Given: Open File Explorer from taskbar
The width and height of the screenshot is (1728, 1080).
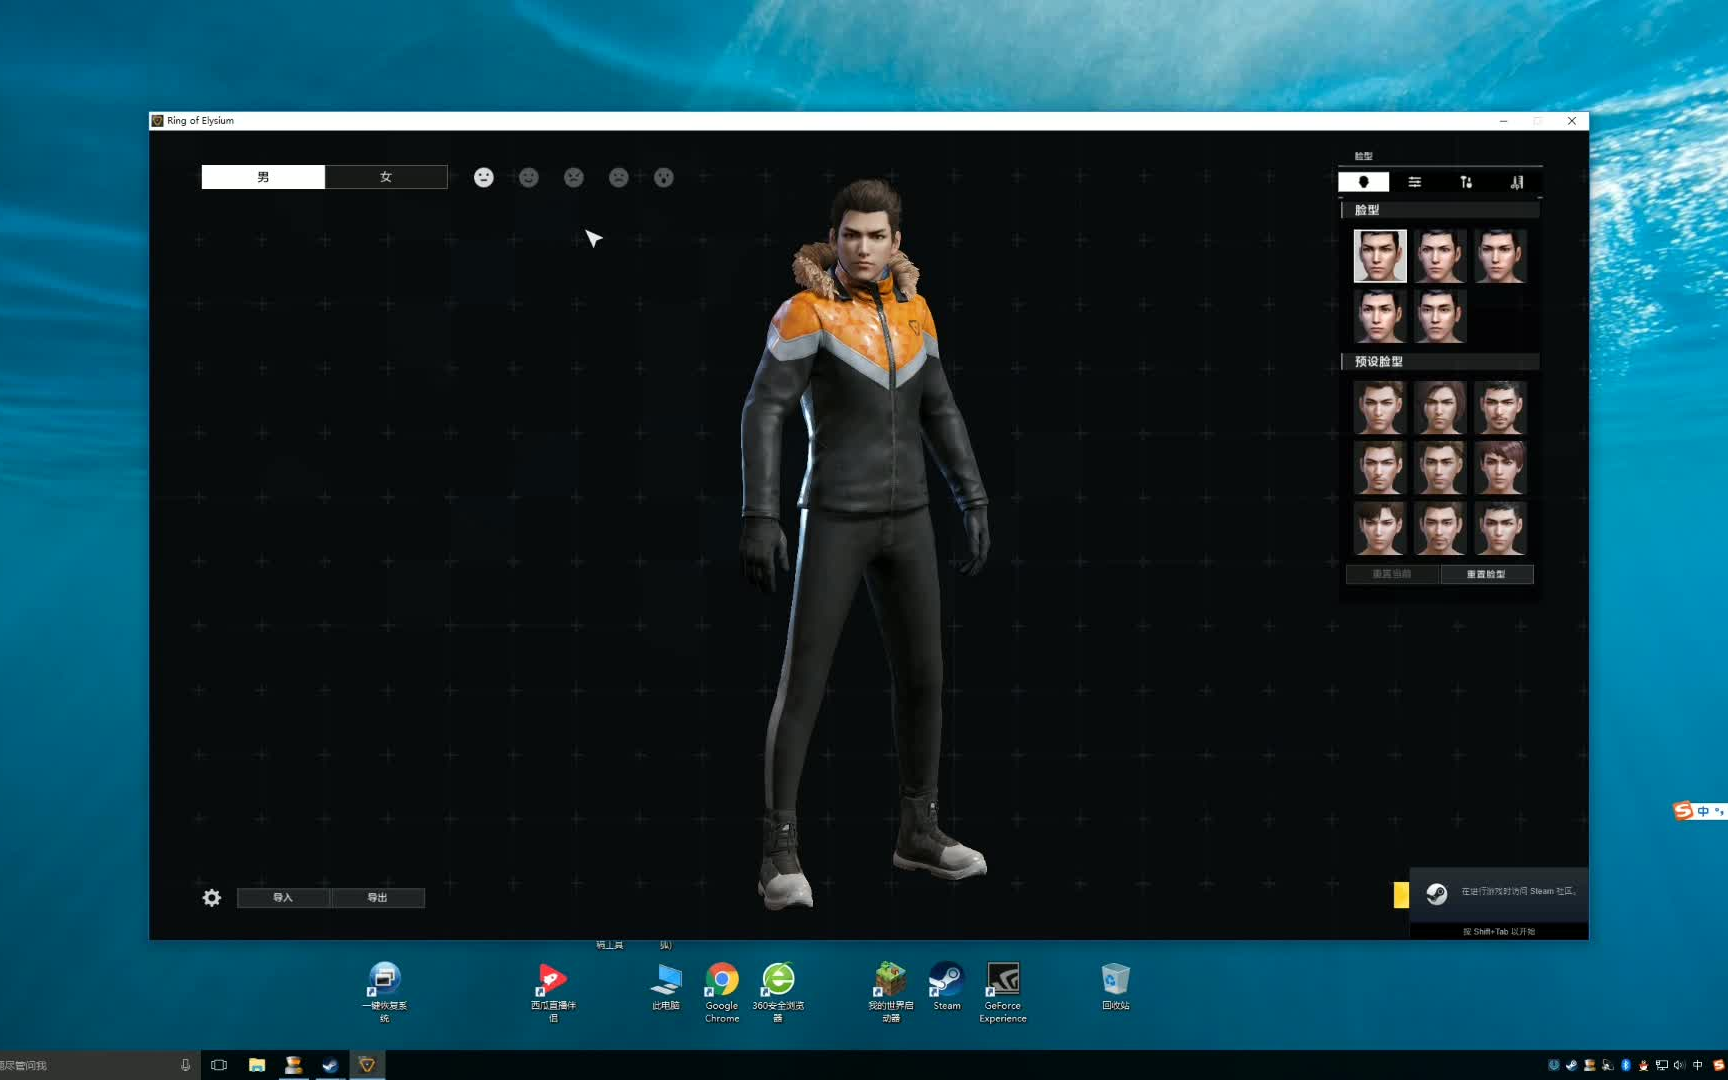Looking at the screenshot, I should [x=257, y=1065].
